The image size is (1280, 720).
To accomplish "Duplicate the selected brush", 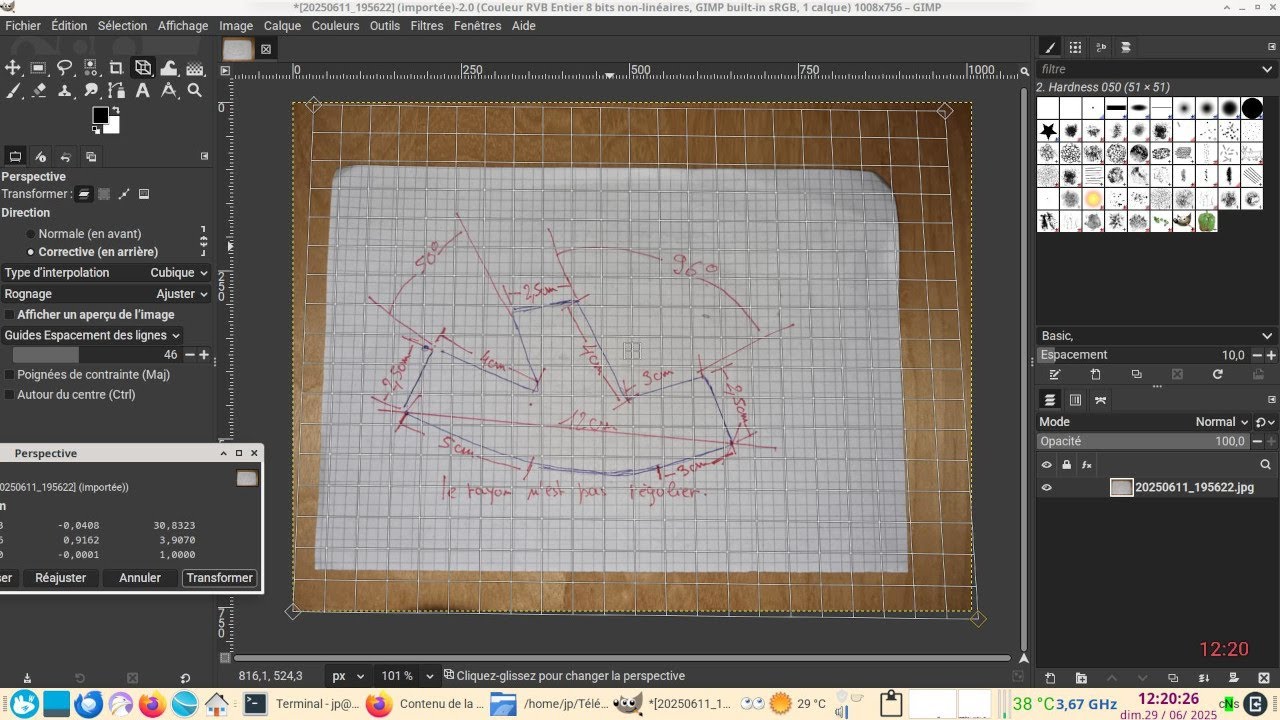I will point(1136,374).
